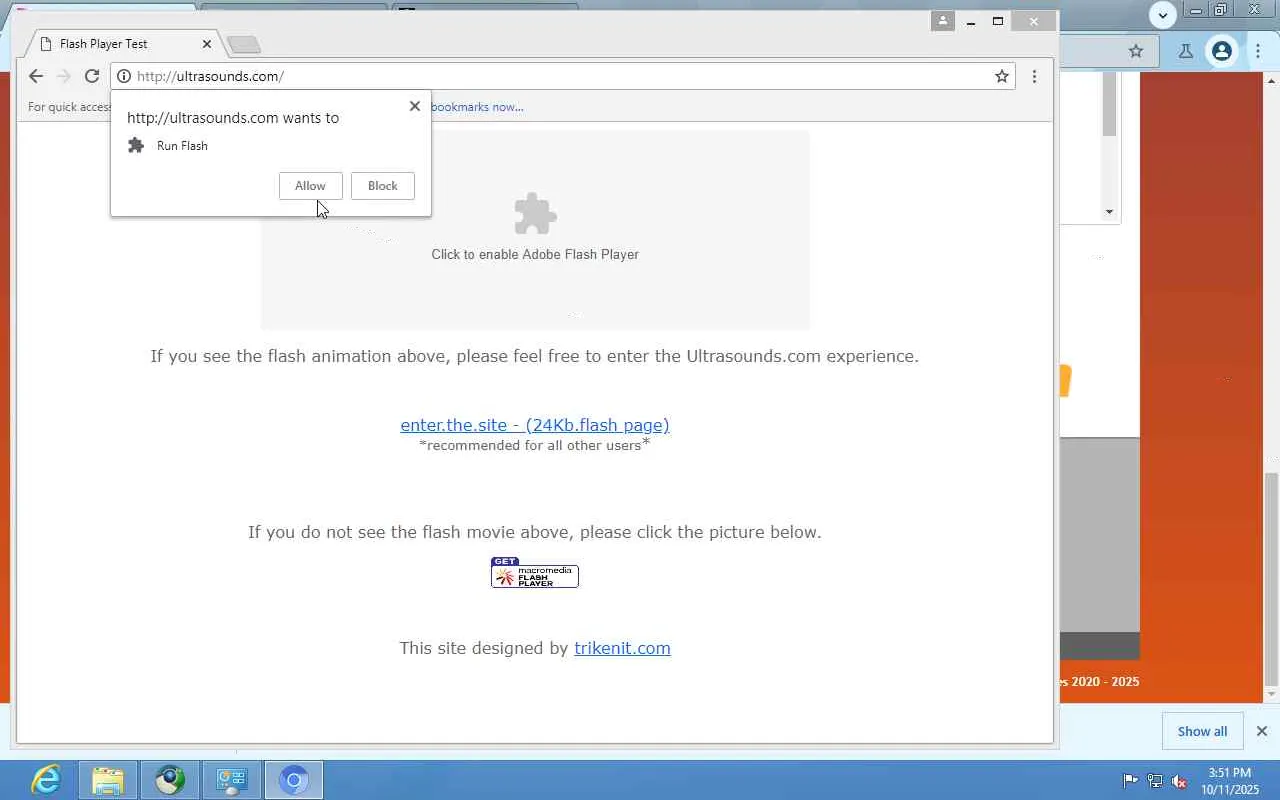
Task: Open the Chrome Labs flask icon in the background window
Action: pyautogui.click(x=1186, y=51)
